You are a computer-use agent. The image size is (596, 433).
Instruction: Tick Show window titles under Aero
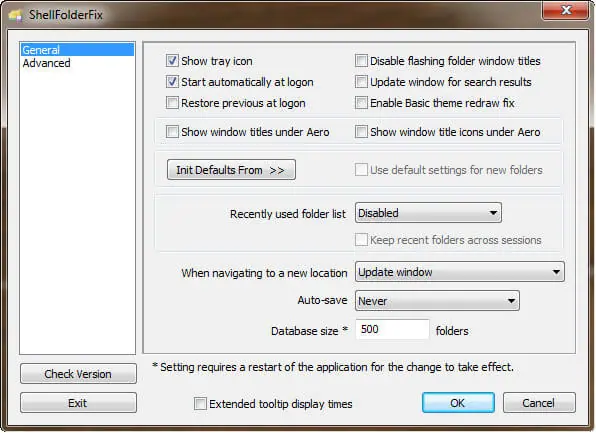click(x=172, y=132)
